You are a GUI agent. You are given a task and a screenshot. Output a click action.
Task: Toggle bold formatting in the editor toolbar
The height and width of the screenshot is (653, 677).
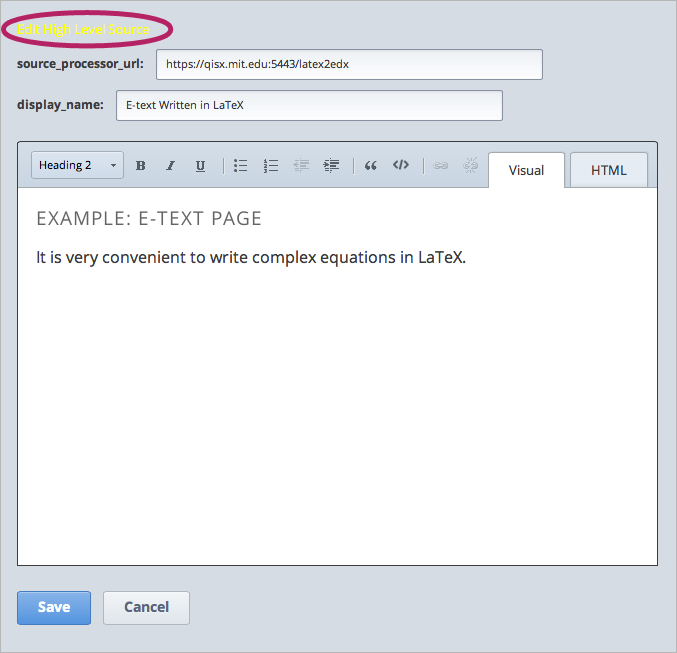140,166
